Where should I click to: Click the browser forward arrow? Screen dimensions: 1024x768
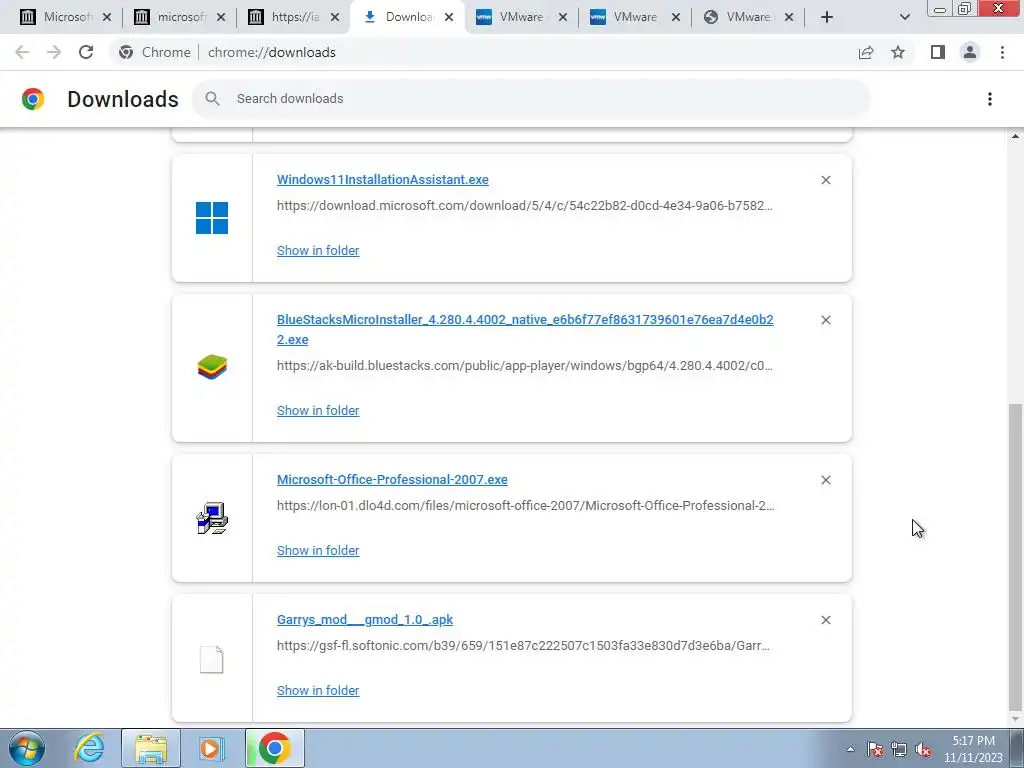pyautogui.click(x=54, y=52)
